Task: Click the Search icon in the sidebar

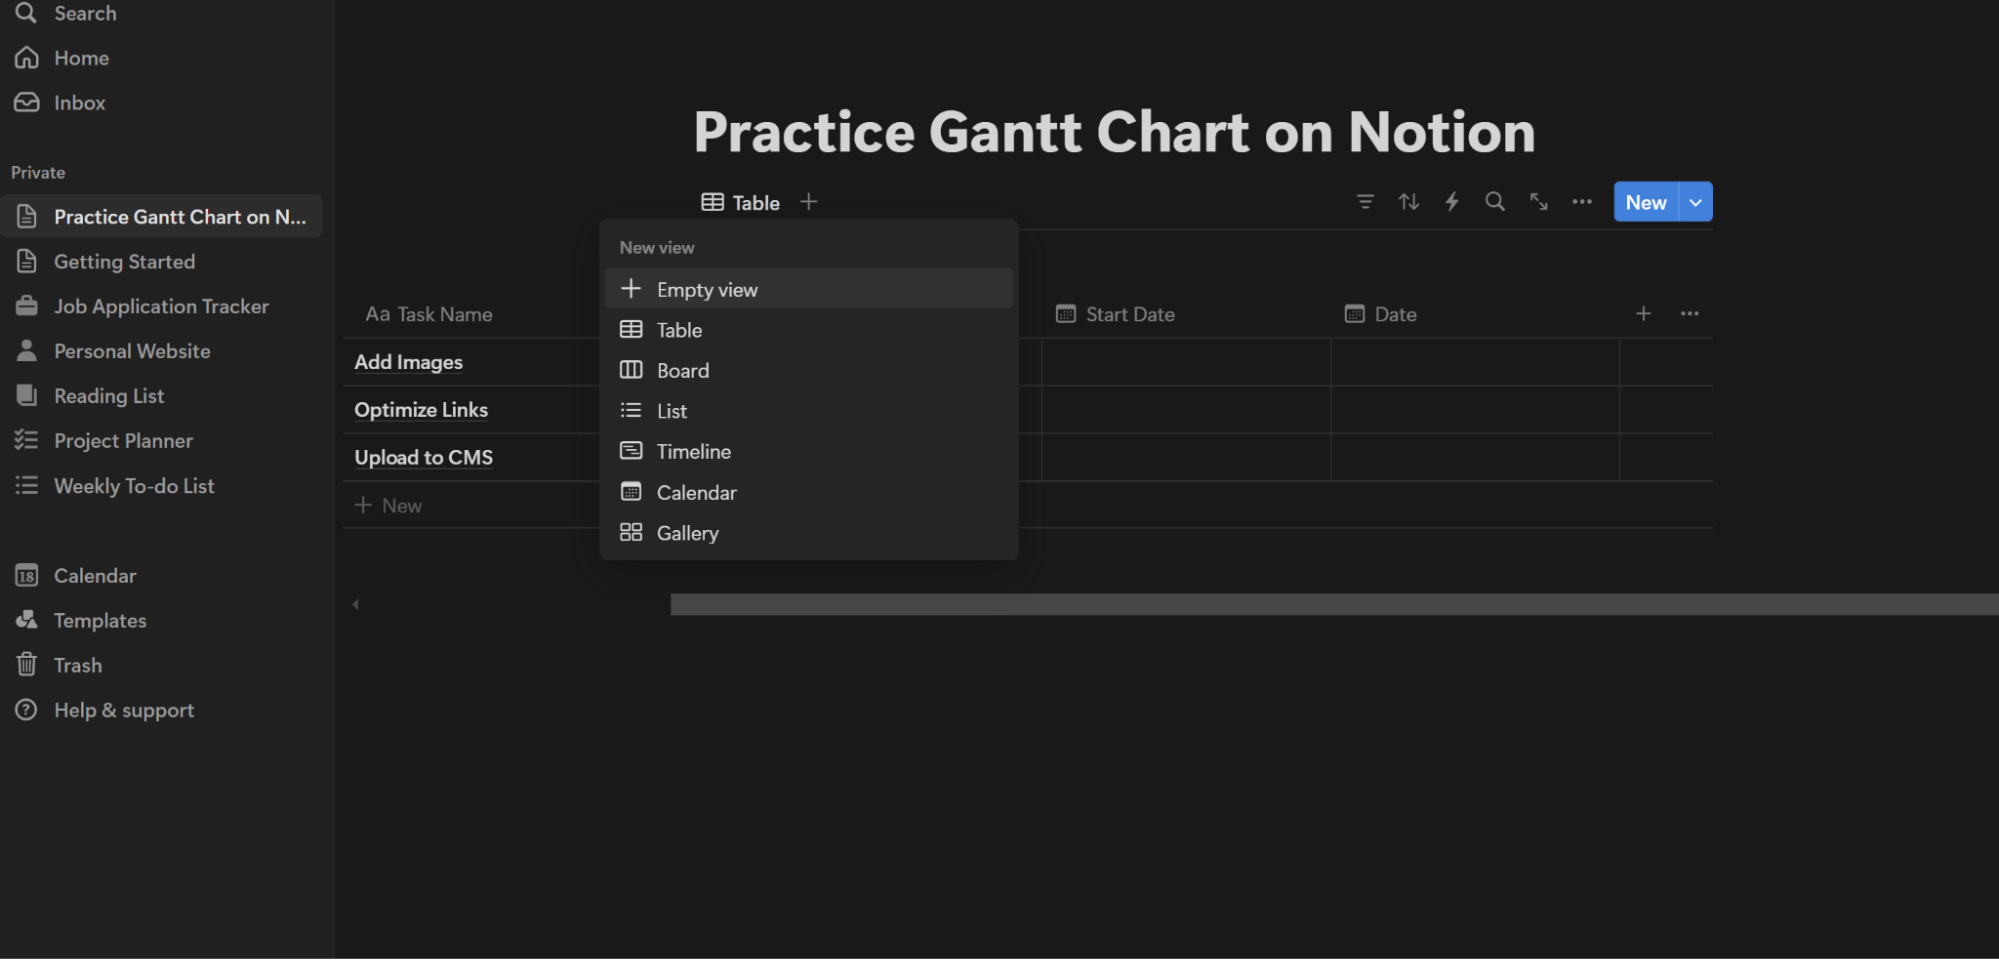Action: click(x=27, y=13)
